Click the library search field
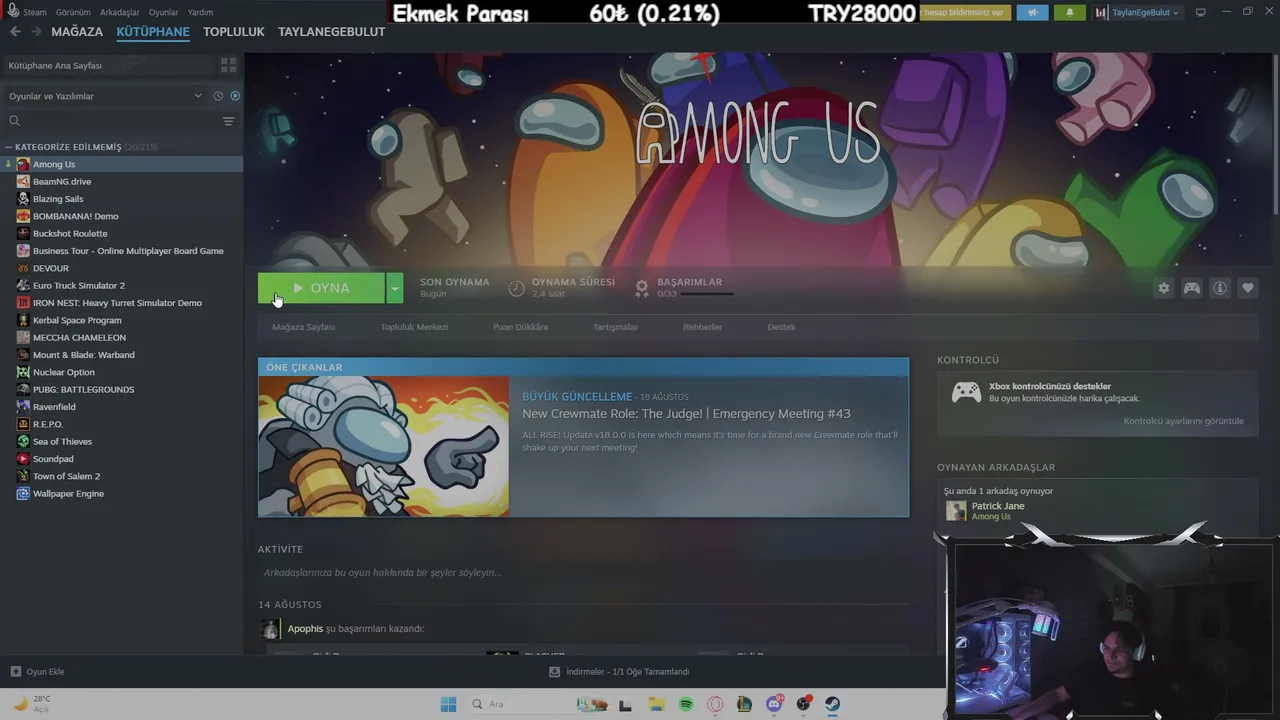1280x720 pixels. (110, 121)
